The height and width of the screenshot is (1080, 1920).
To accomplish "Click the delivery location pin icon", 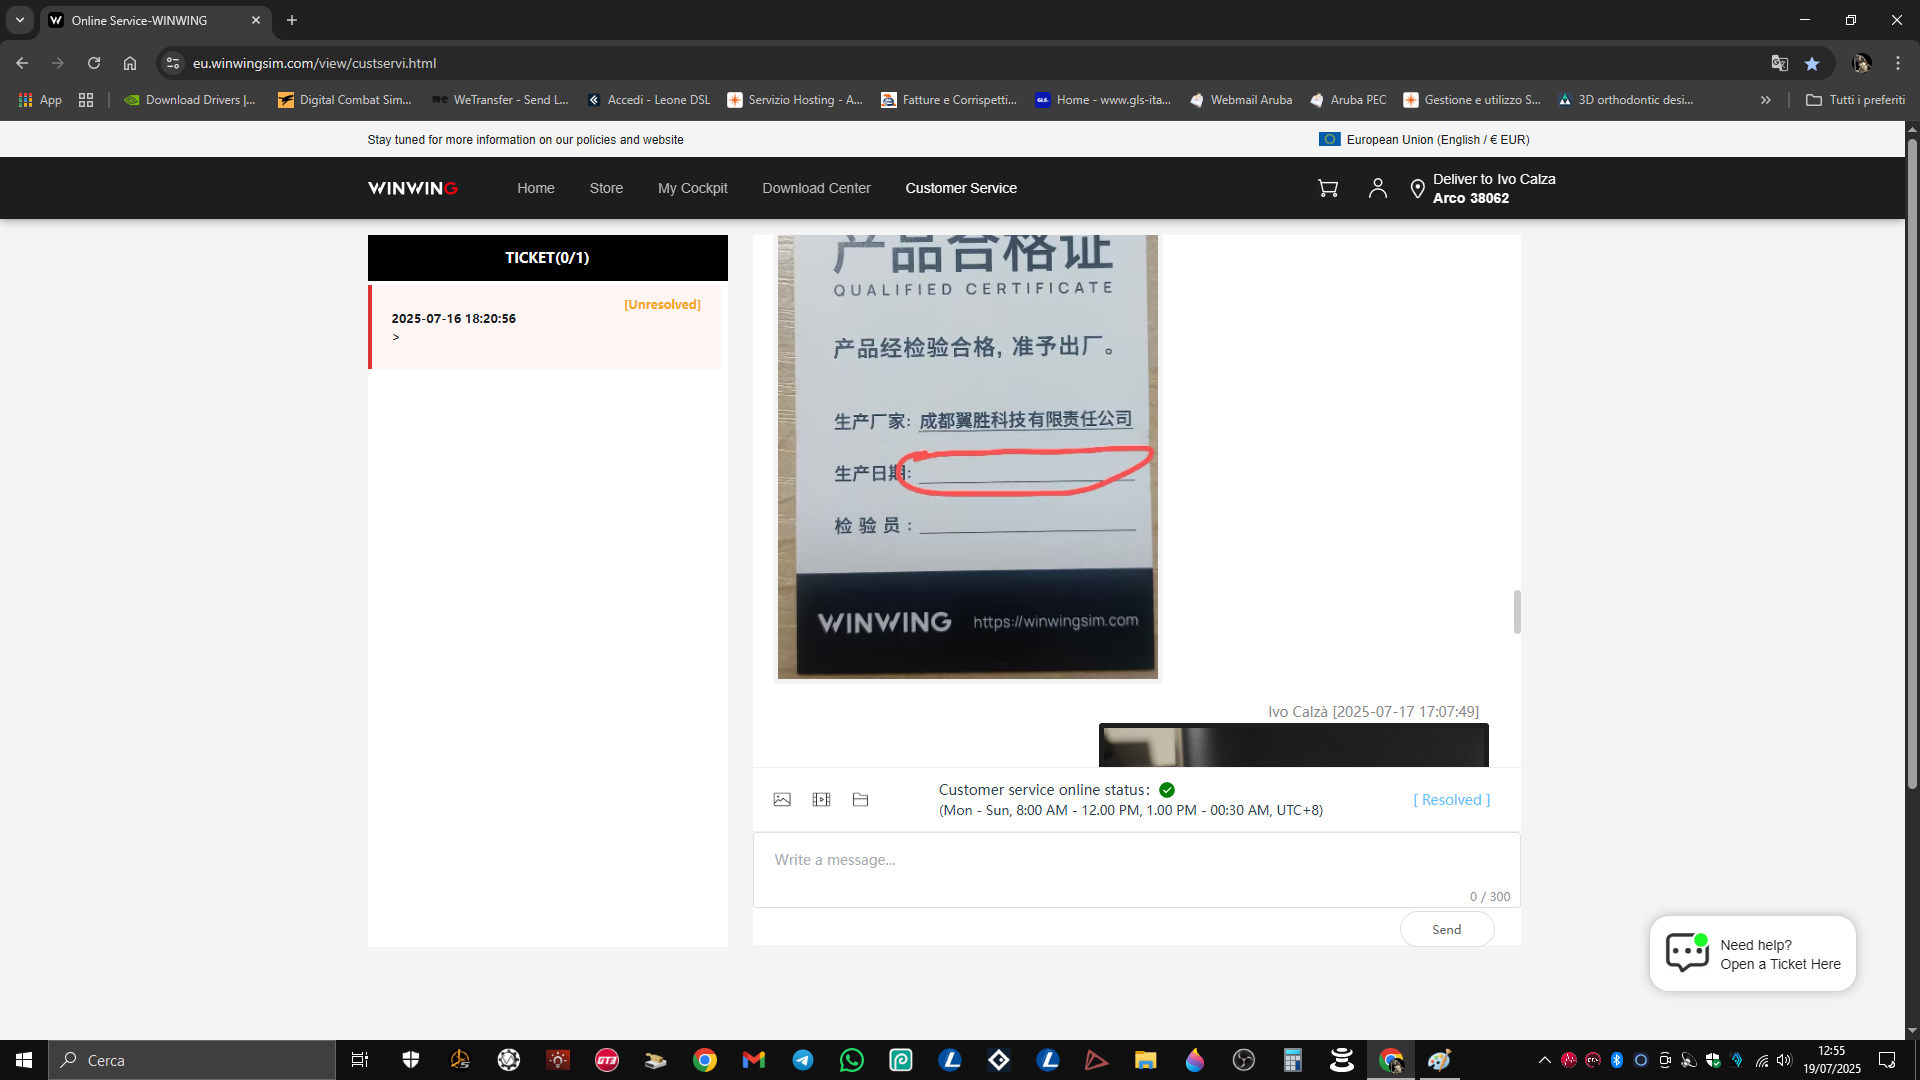I will click(1417, 189).
